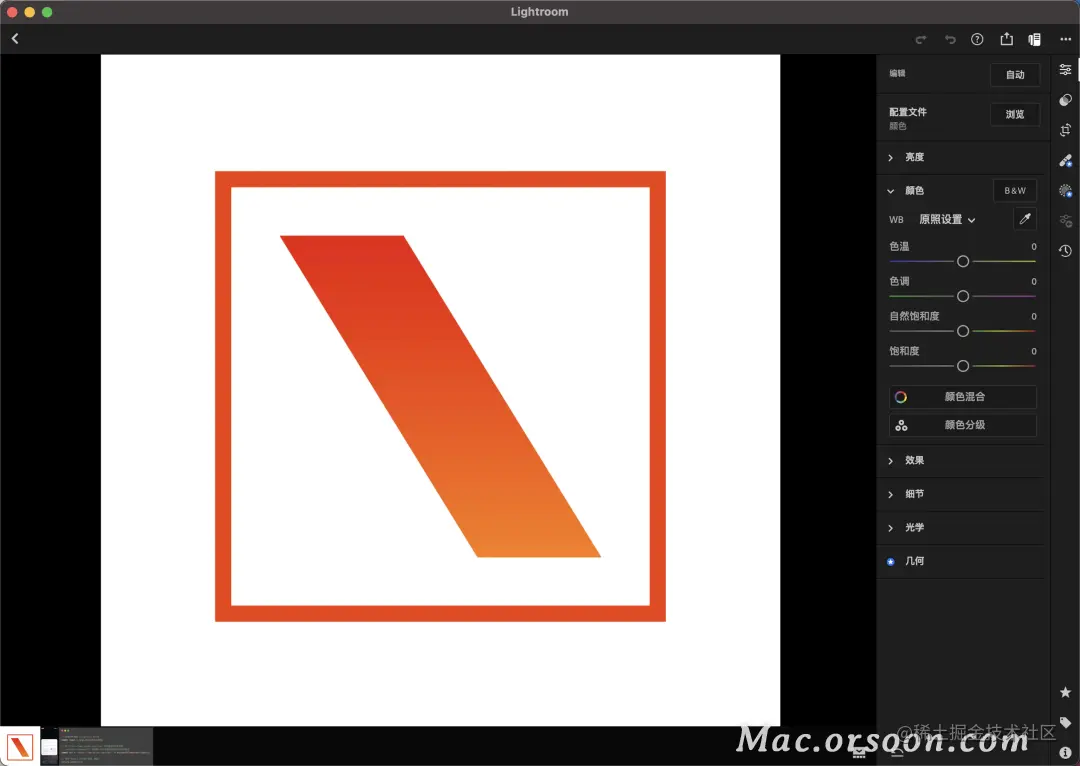Open the Keywords tag icon
The image size is (1080, 766).
pyautogui.click(x=1065, y=722)
